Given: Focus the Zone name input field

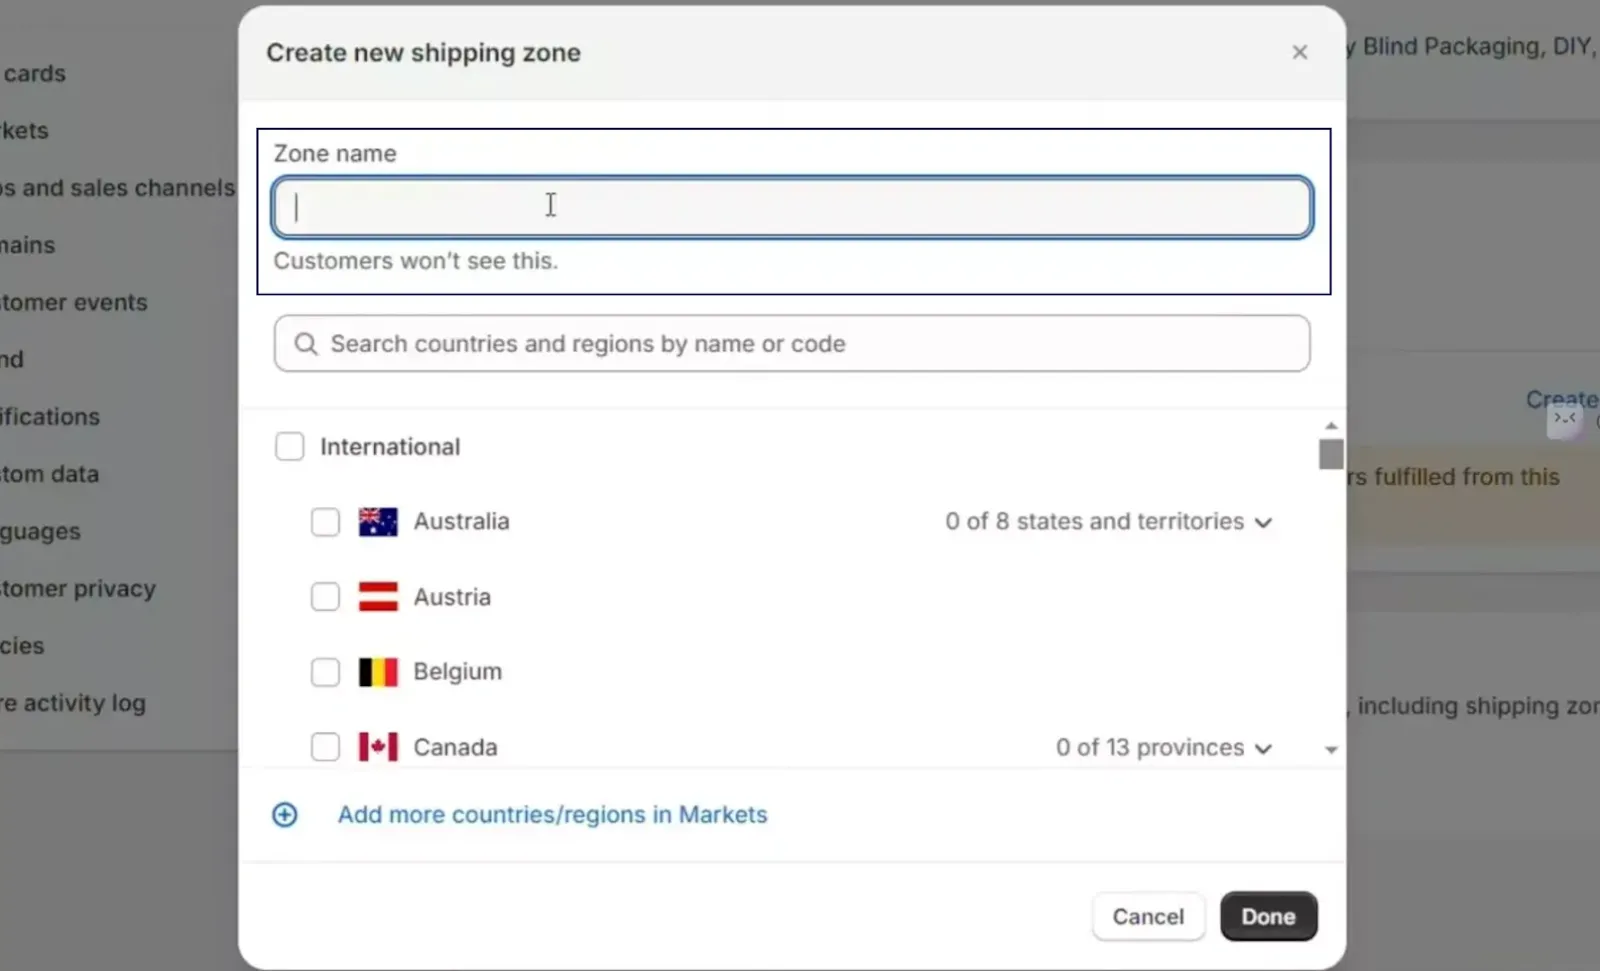Looking at the screenshot, I should click(x=792, y=207).
